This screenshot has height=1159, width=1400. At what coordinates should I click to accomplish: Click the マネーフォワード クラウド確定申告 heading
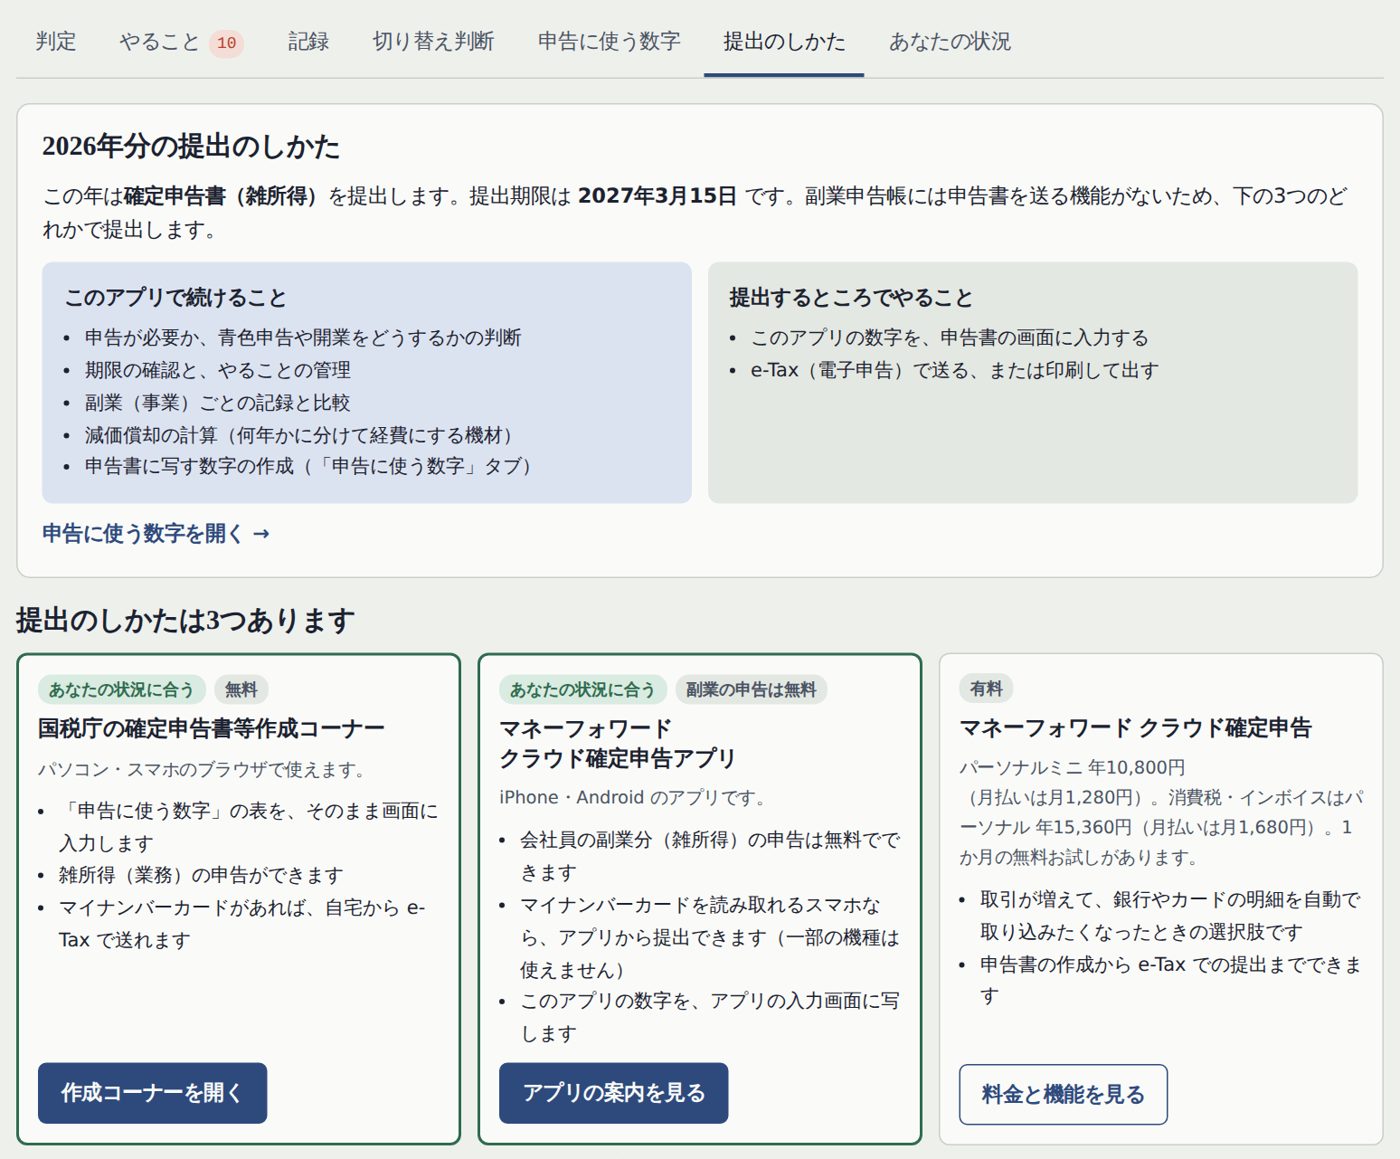point(1135,728)
